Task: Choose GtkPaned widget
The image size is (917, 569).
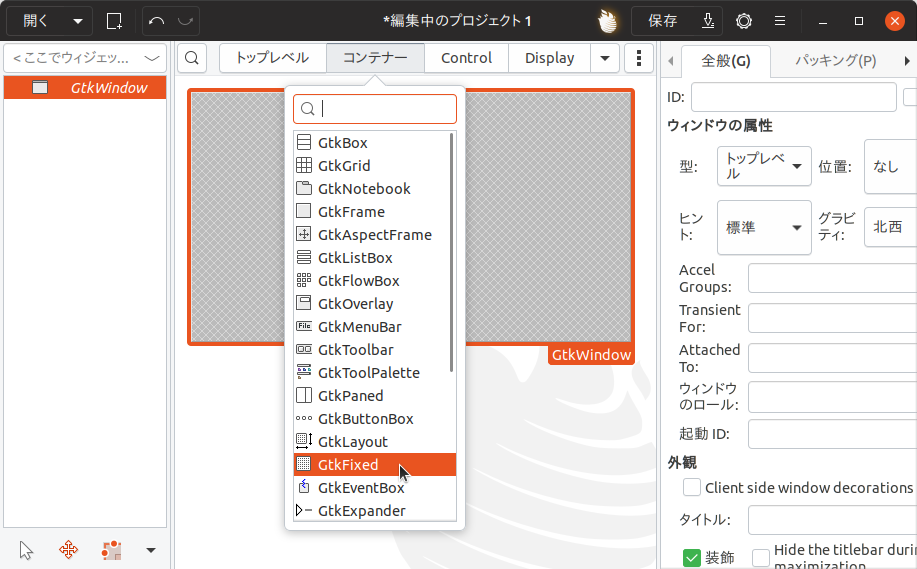Action: click(374, 396)
